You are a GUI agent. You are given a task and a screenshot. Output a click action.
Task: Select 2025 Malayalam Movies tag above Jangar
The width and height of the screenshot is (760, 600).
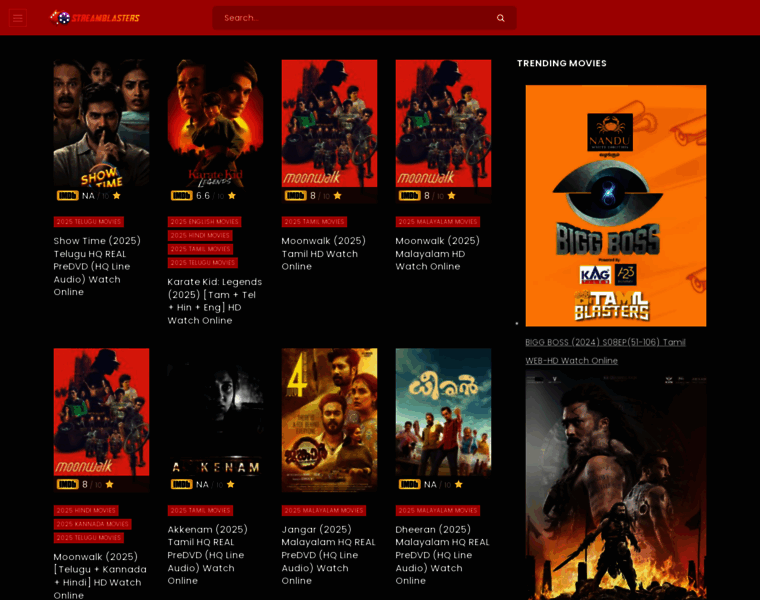tap(324, 510)
